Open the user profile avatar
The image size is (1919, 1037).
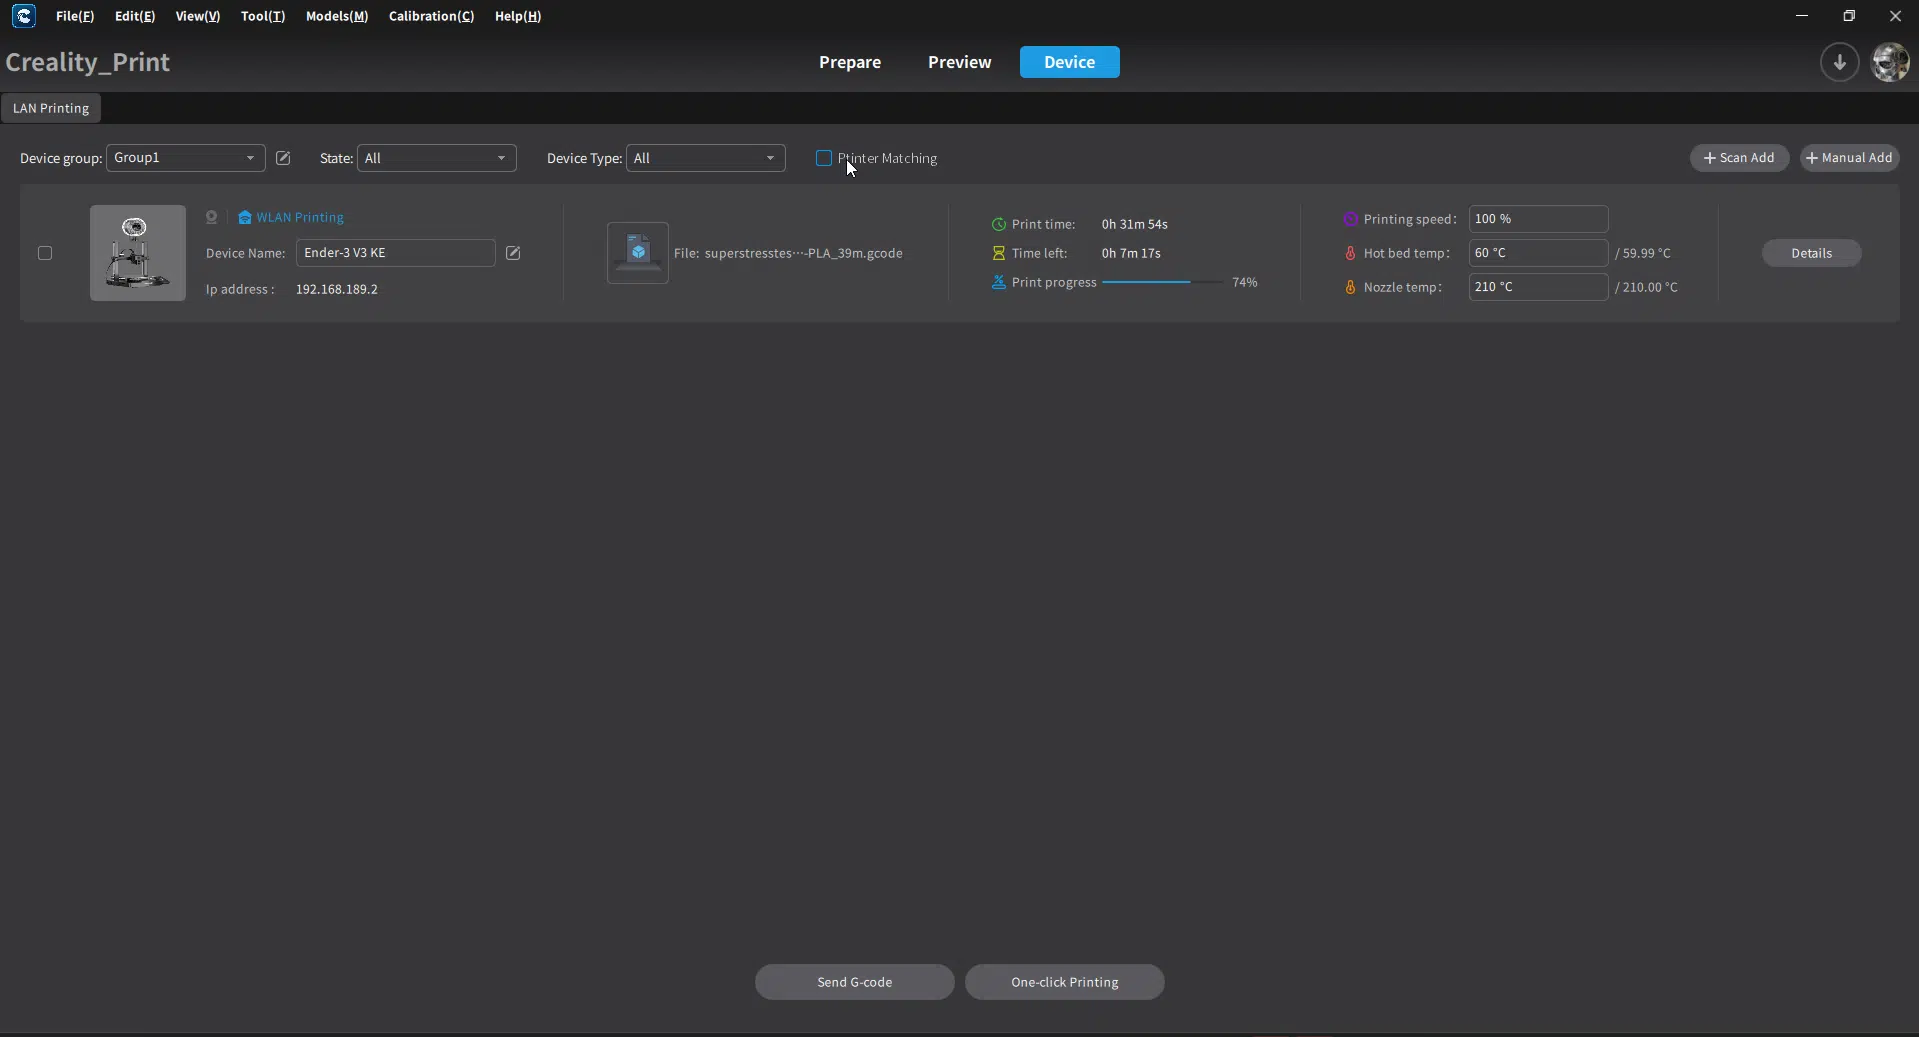tap(1890, 62)
